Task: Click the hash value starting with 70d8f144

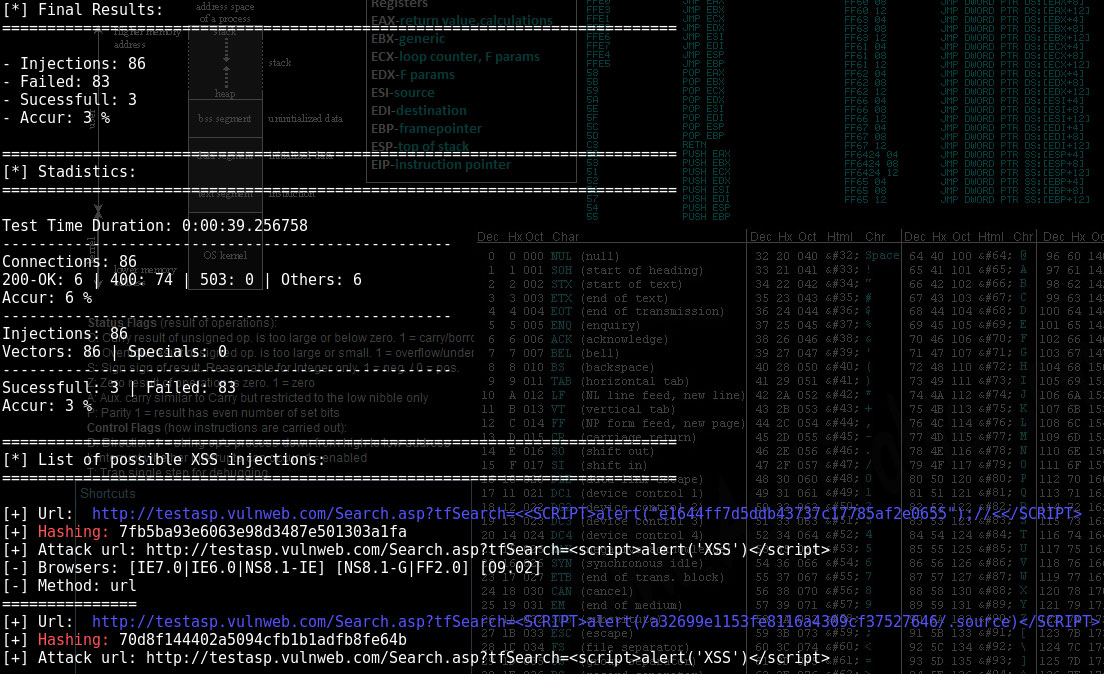Action: click(x=262, y=640)
